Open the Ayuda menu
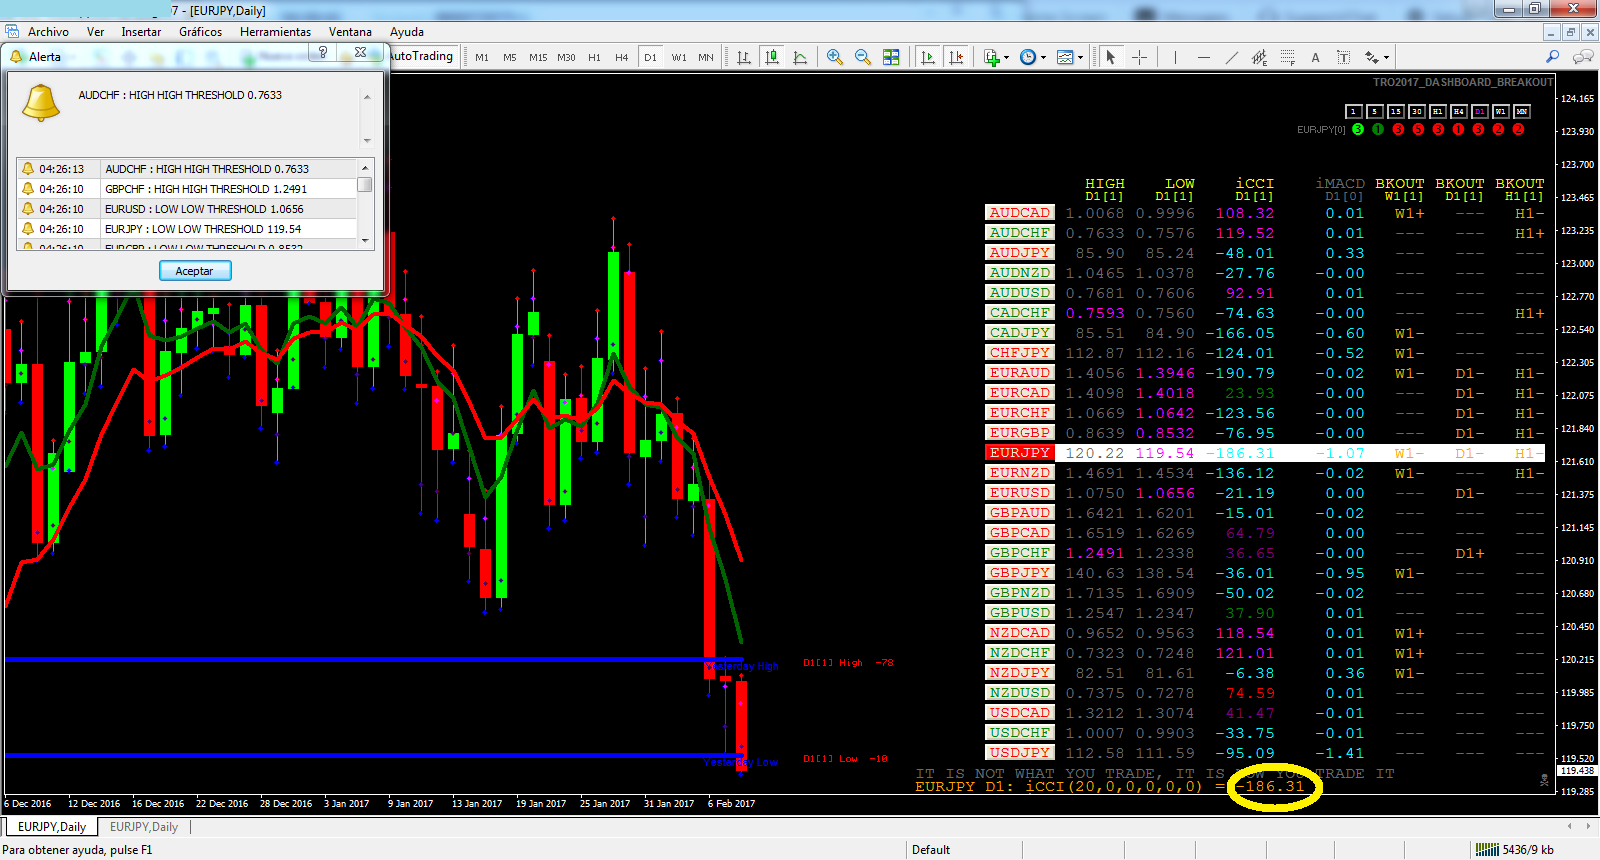Image resolution: width=1600 pixels, height=860 pixels. click(x=407, y=32)
